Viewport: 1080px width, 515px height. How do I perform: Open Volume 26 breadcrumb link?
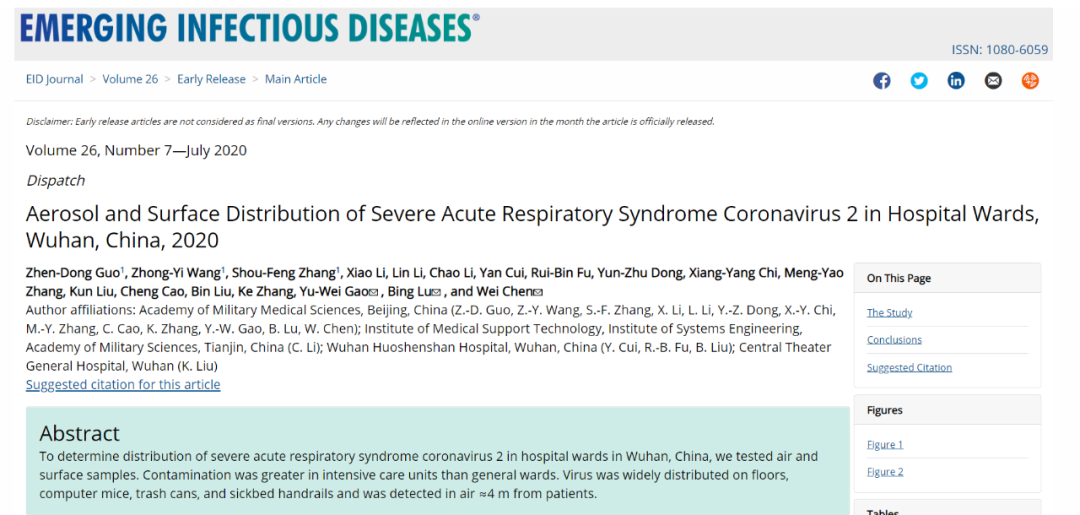130,79
